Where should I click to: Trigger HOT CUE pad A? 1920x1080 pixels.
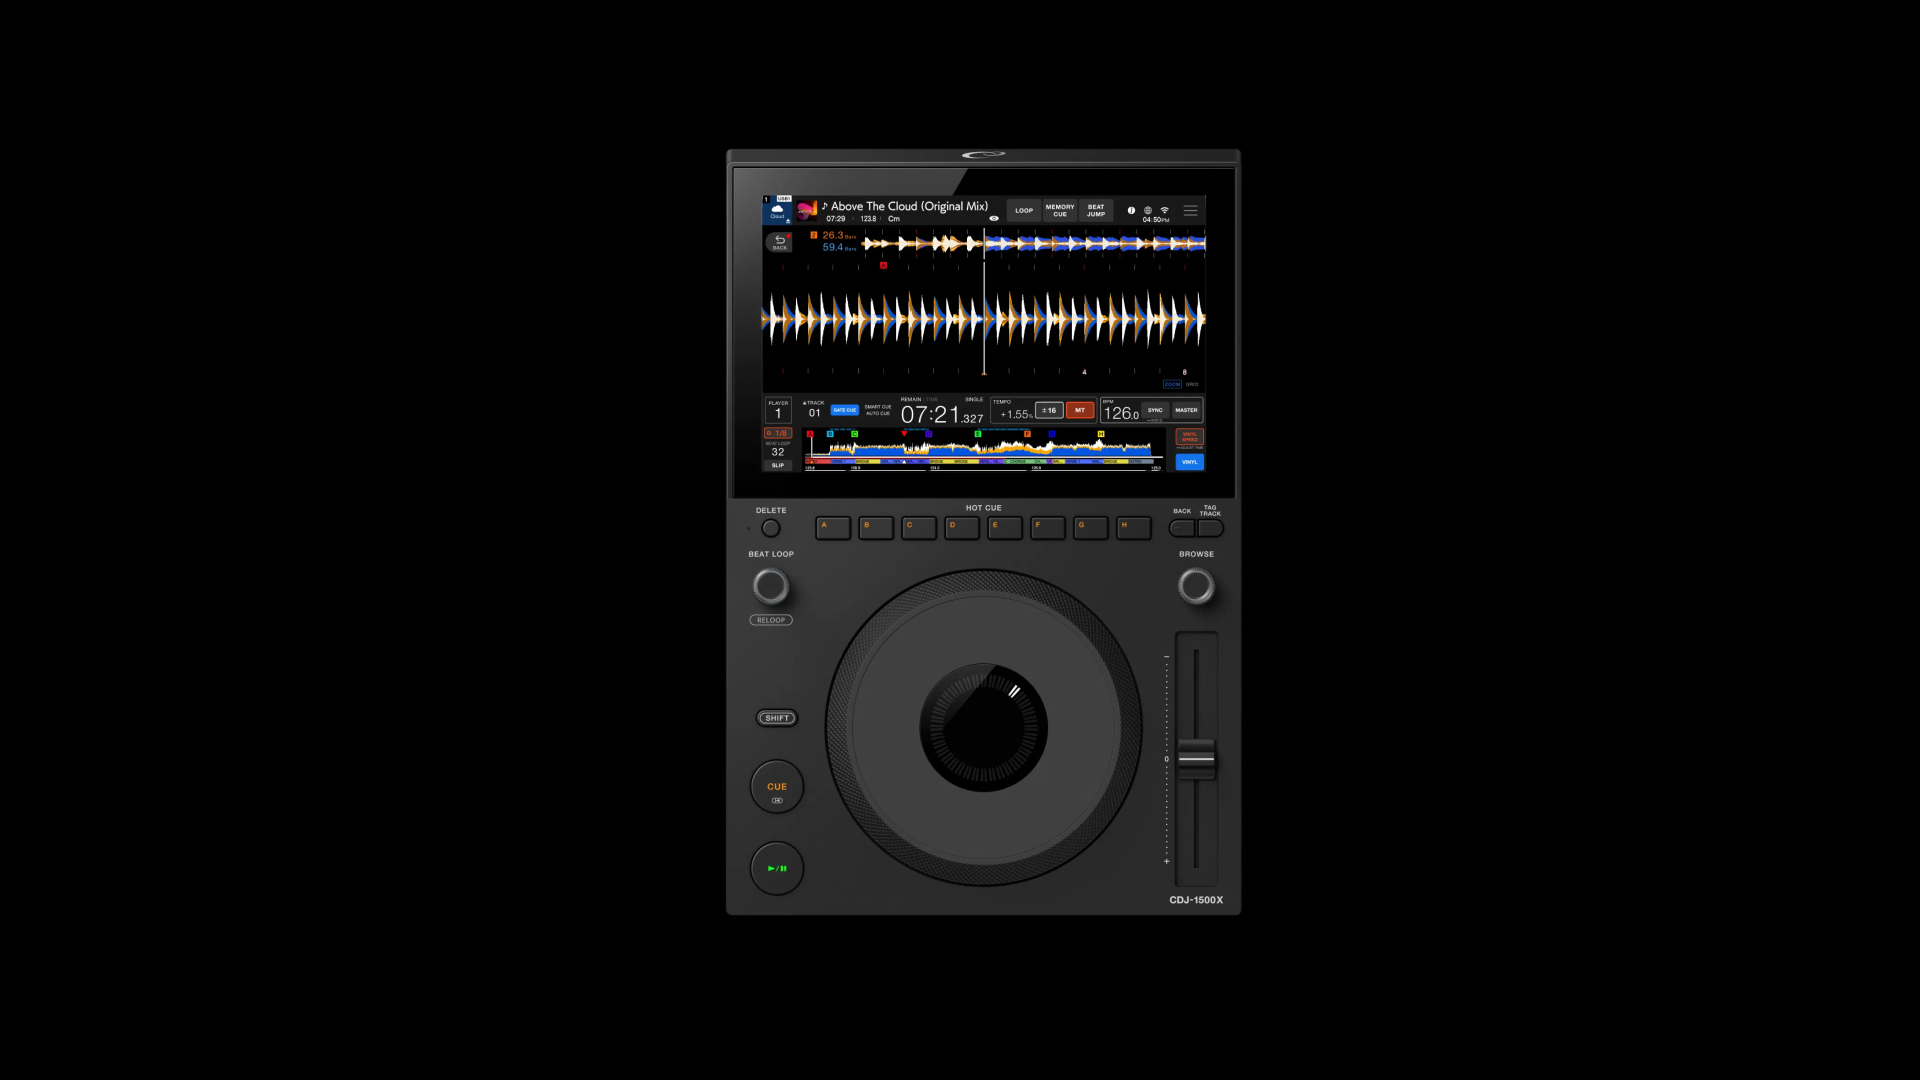click(x=833, y=528)
